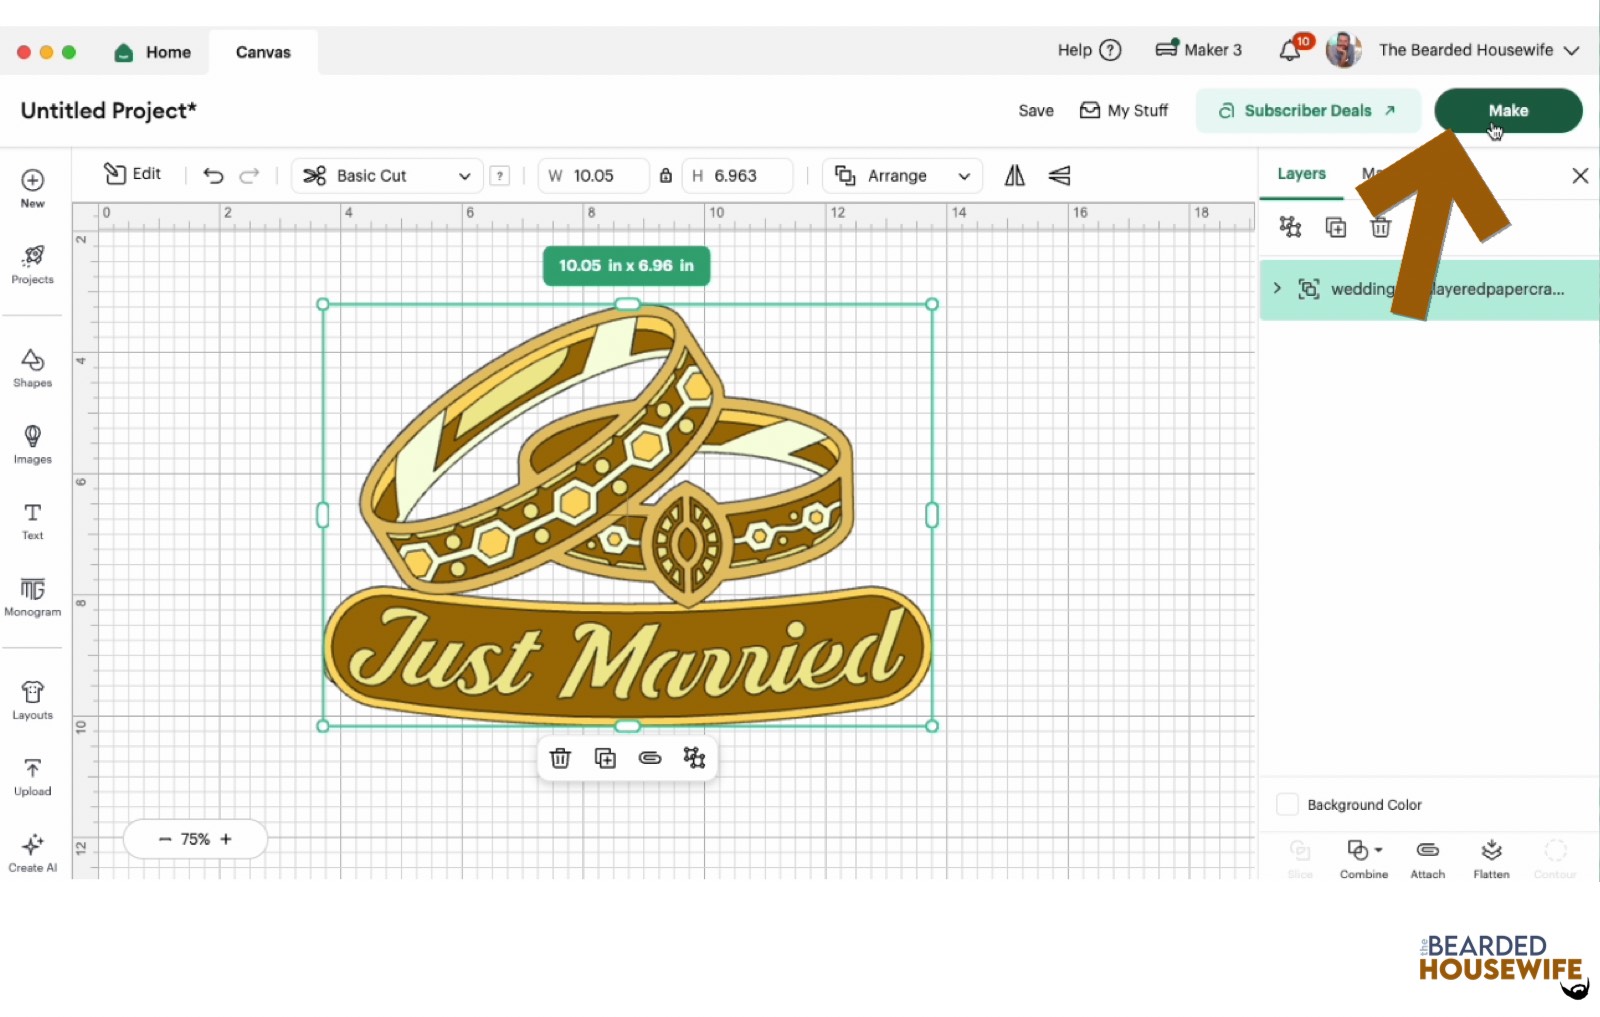The width and height of the screenshot is (1600, 1017).
Task: Delete selection using trash icon below design
Action: point(560,758)
